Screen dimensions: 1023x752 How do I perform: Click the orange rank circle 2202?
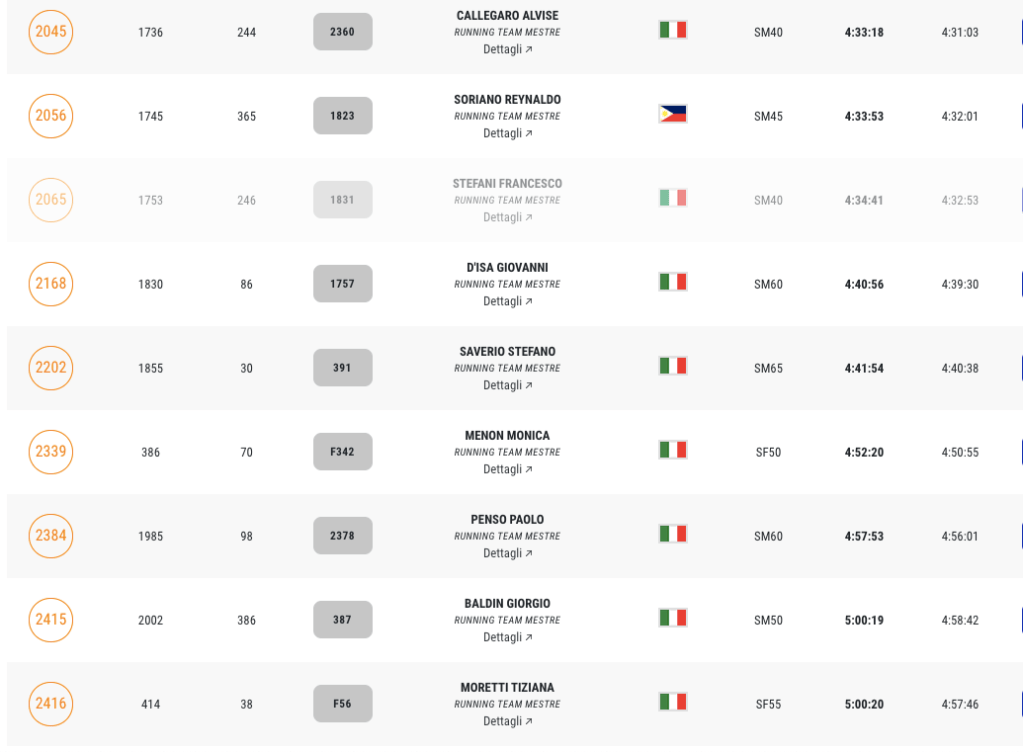[51, 368]
